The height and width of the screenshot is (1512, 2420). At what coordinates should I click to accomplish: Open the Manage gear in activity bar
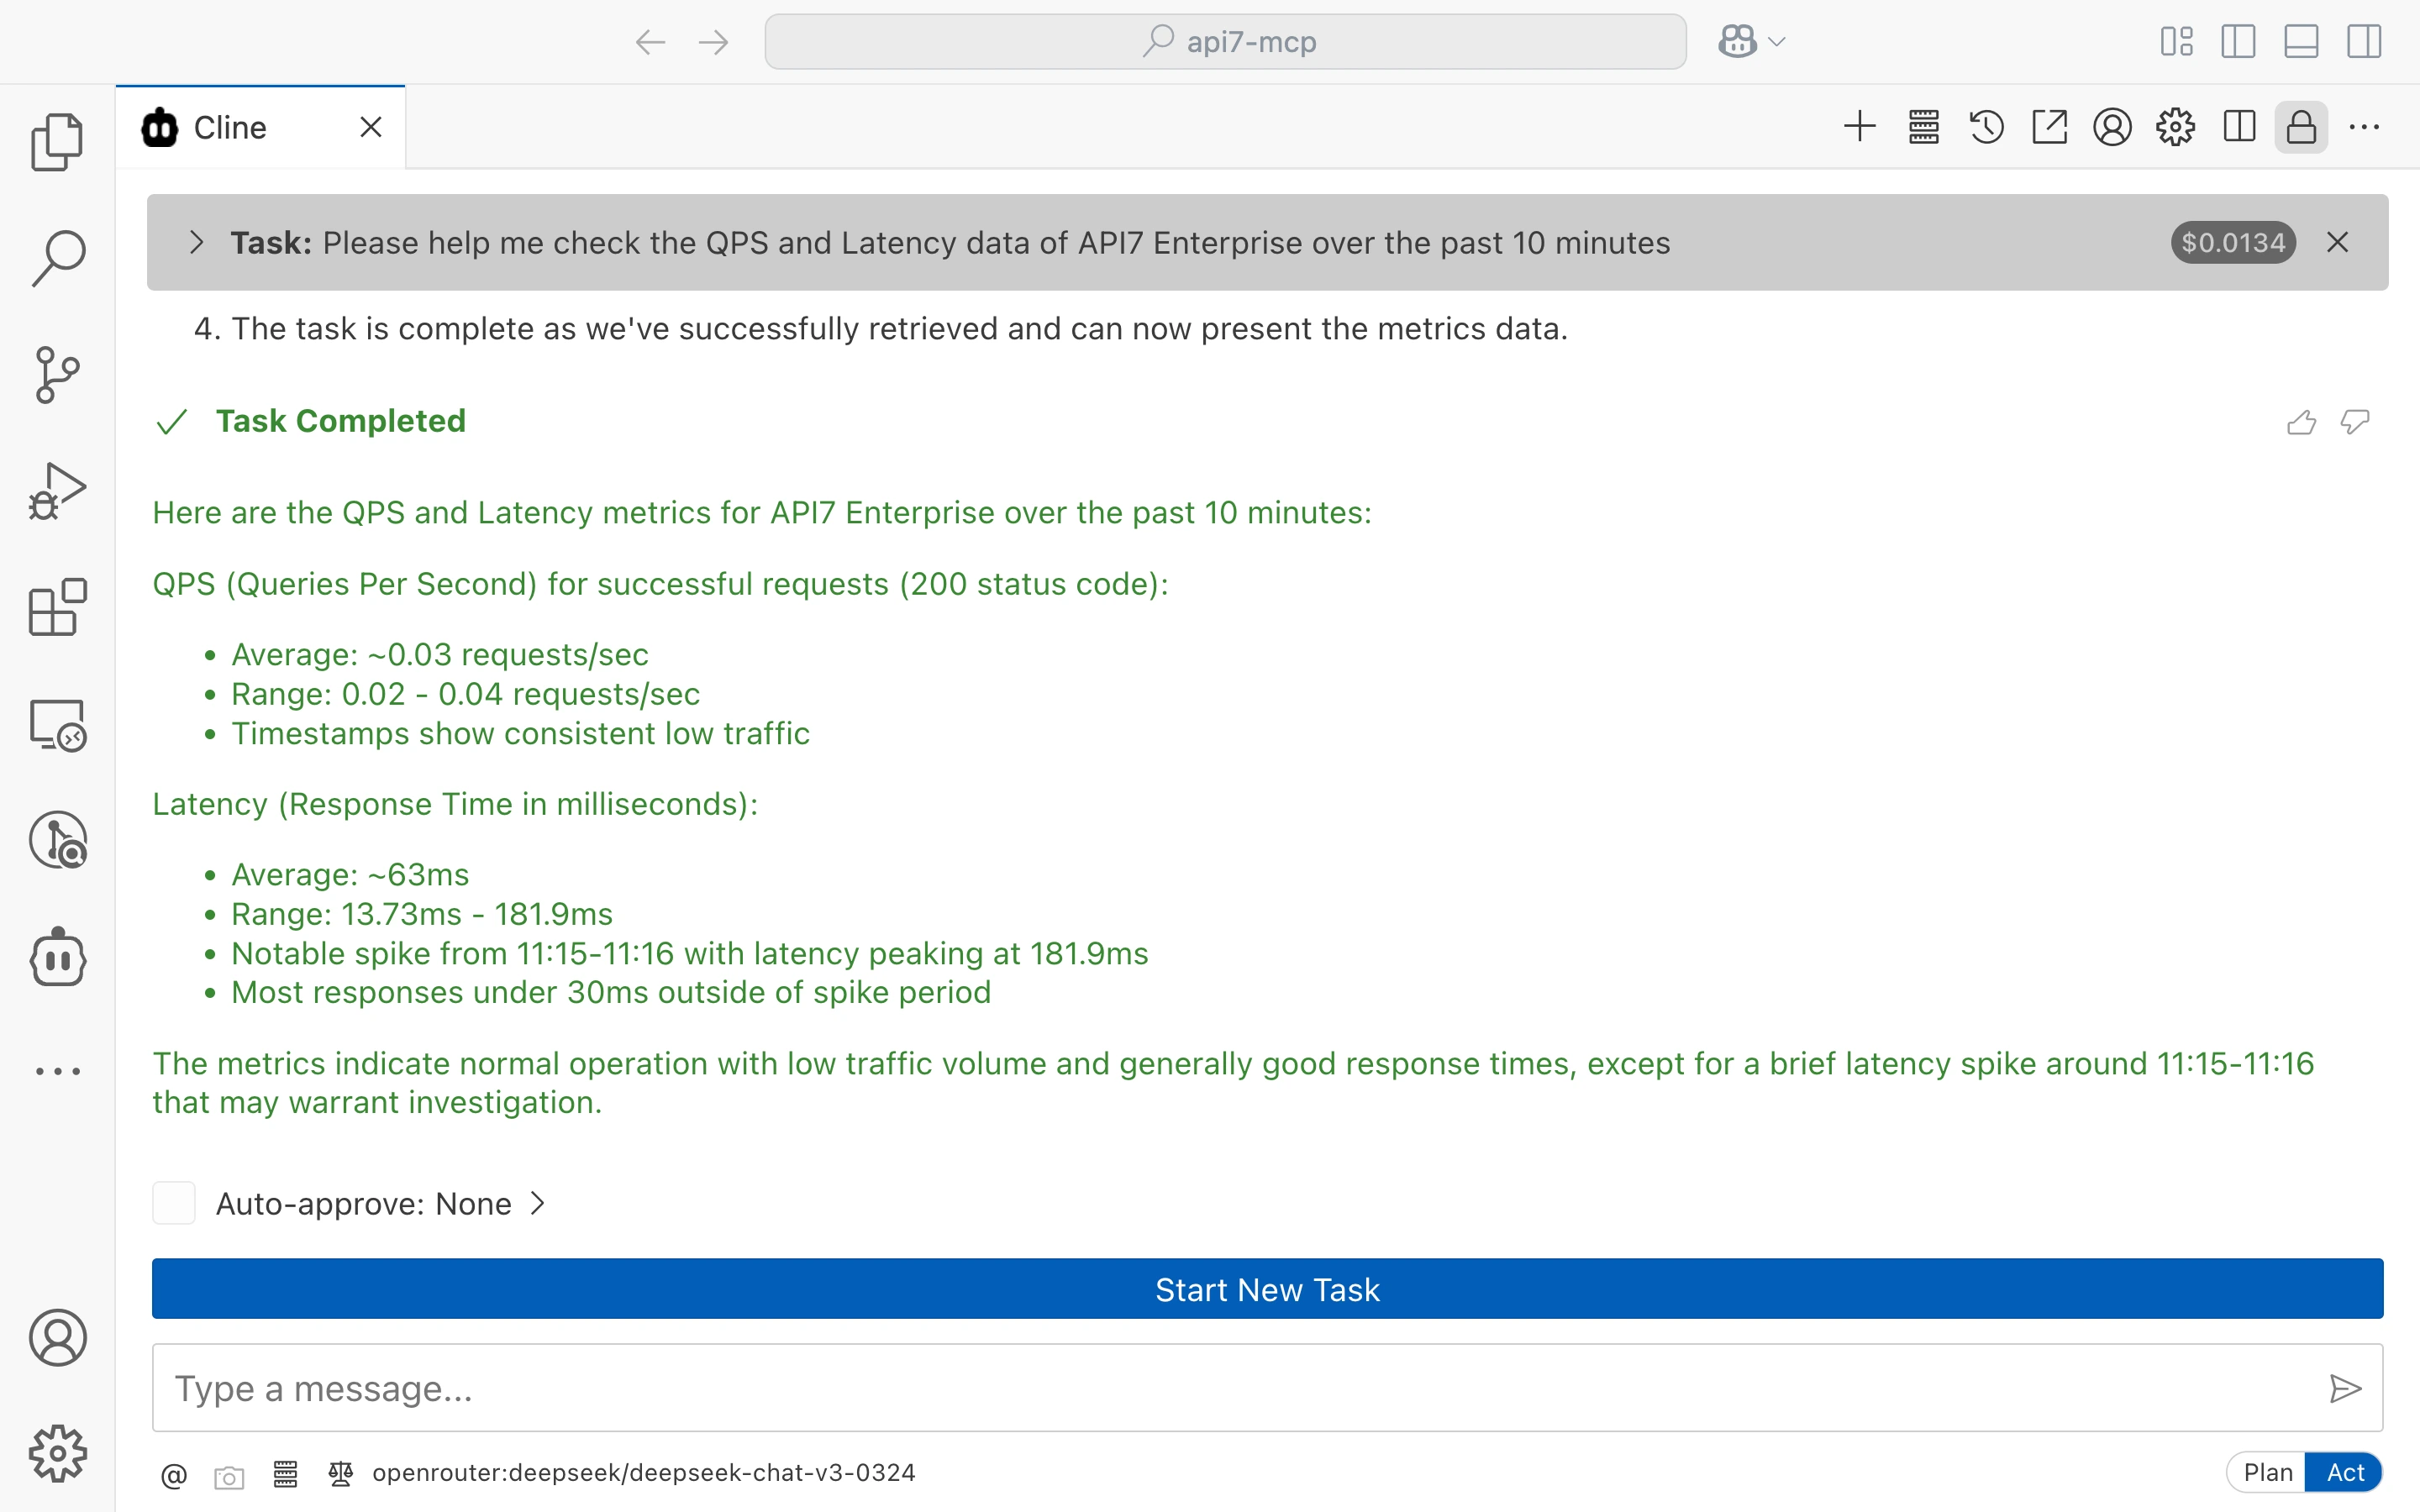[57, 1453]
